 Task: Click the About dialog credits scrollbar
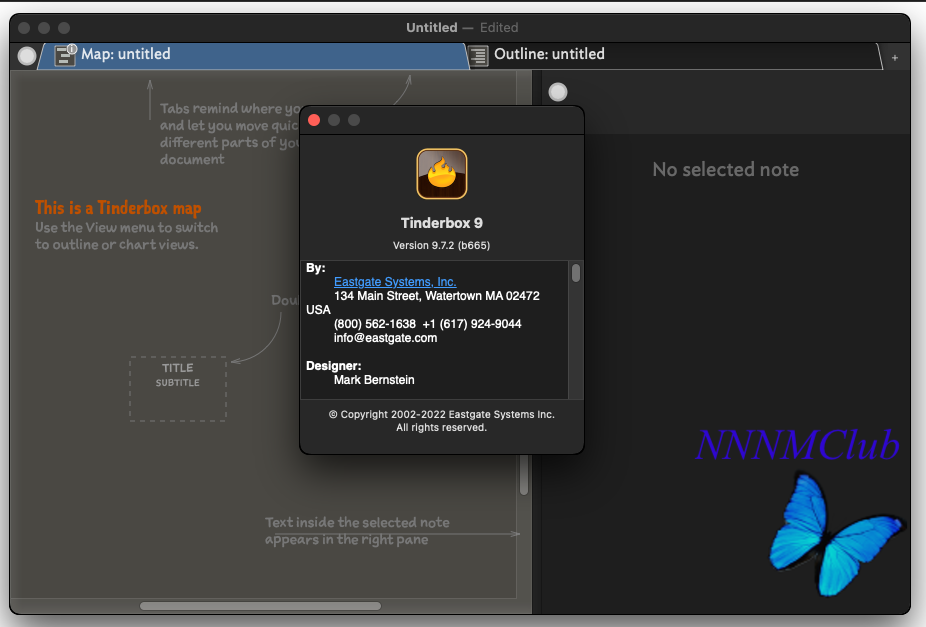coord(576,273)
